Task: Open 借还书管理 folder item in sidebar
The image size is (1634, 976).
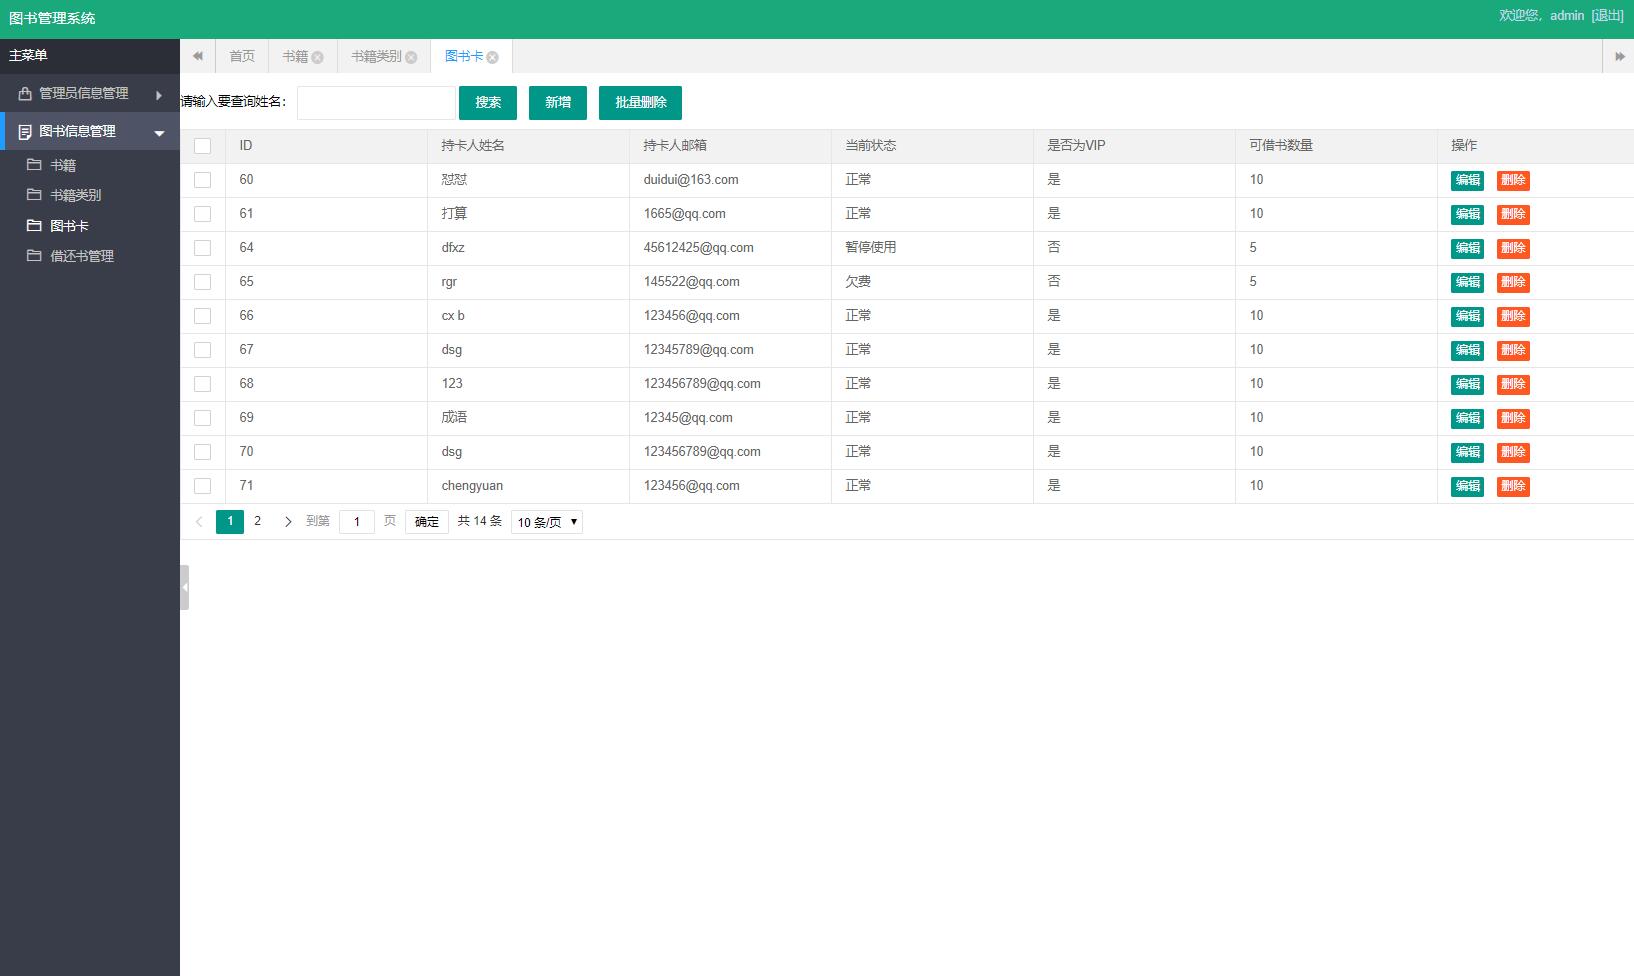Action: [82, 256]
